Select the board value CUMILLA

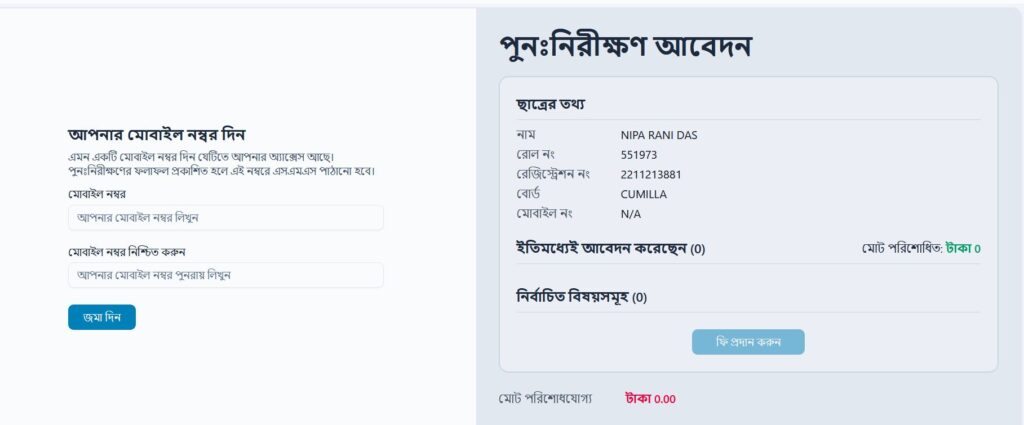[x=643, y=194]
